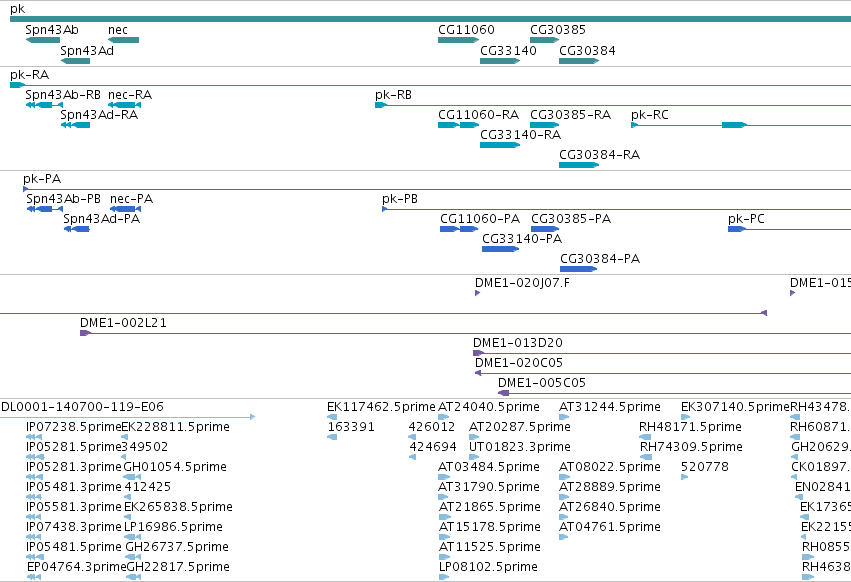
Task: Select the CG11060-RA transcript label
Action: 478,115
